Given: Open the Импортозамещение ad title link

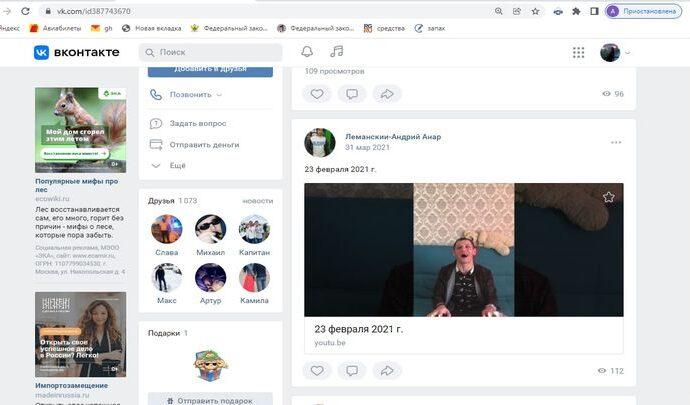Looking at the screenshot, I should point(71,385).
